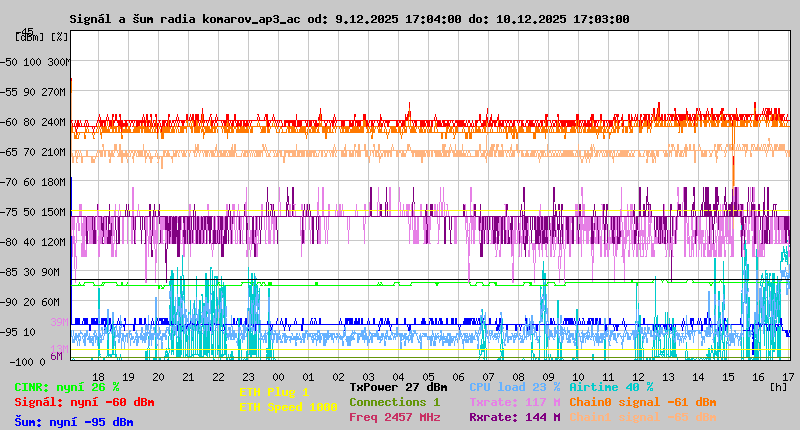Click the [dBm] unit header above the y-axis

[x=29, y=36]
